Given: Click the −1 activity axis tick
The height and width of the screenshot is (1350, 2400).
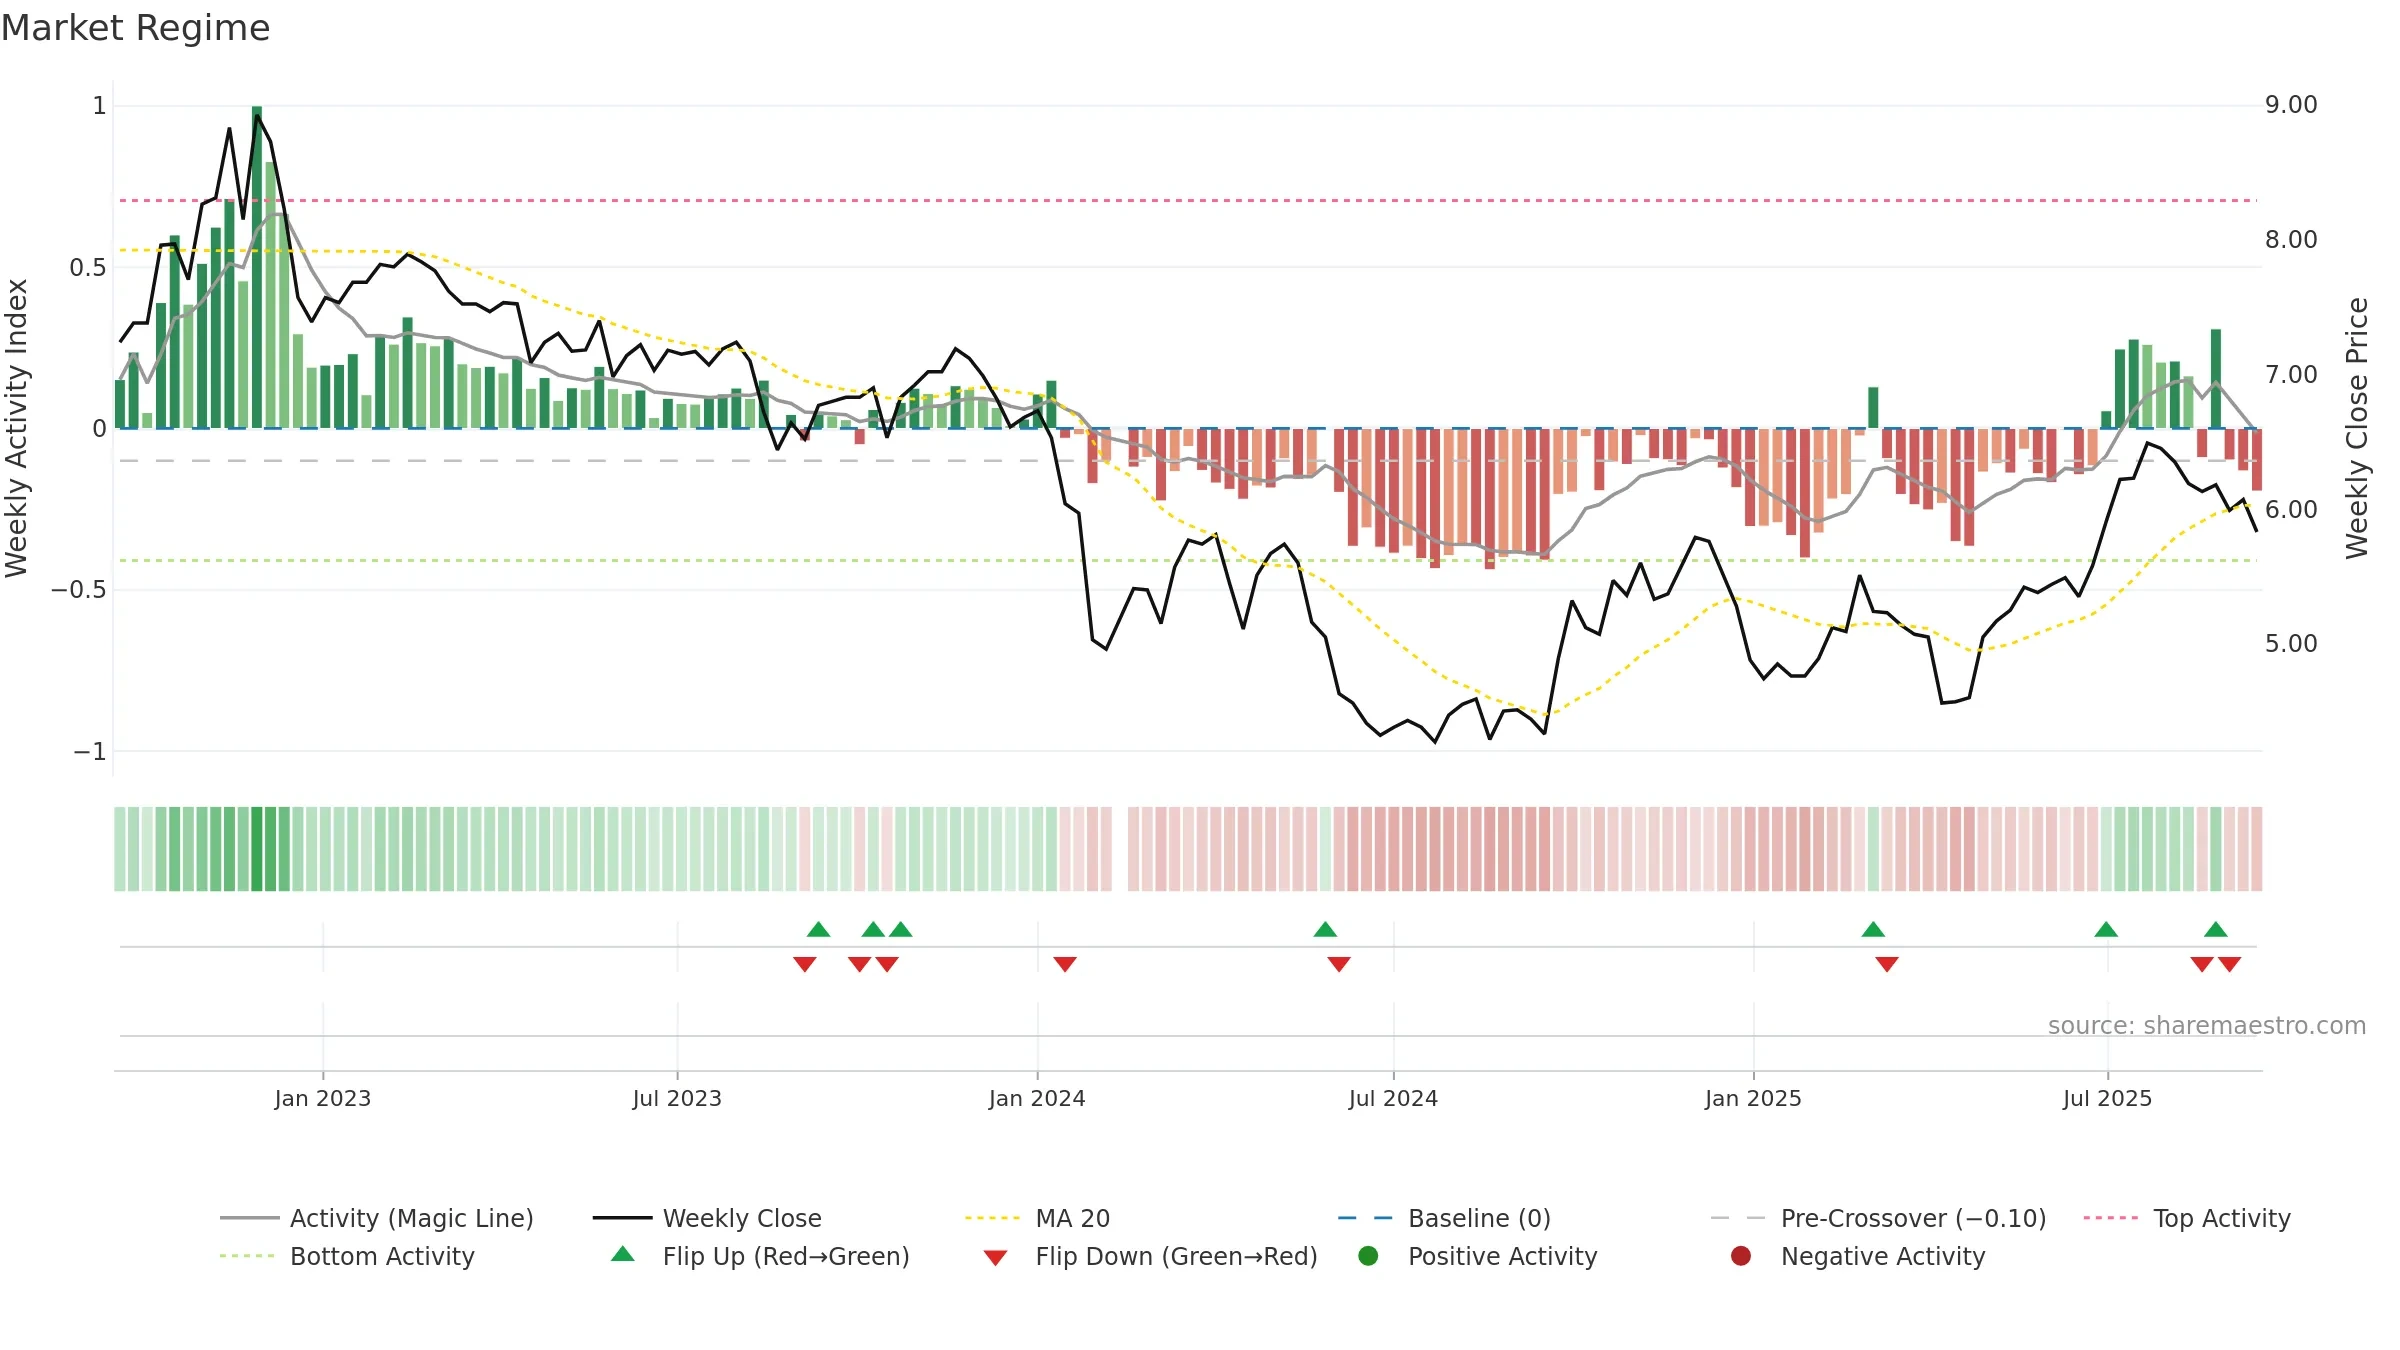Looking at the screenshot, I should (89, 751).
